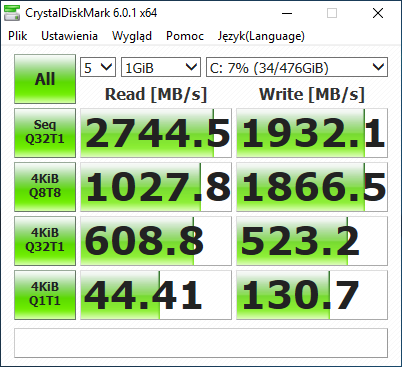Click the 4KiB Q32T1 write result 523.2
Image resolution: width=402 pixels, height=367 pixels.
click(312, 241)
